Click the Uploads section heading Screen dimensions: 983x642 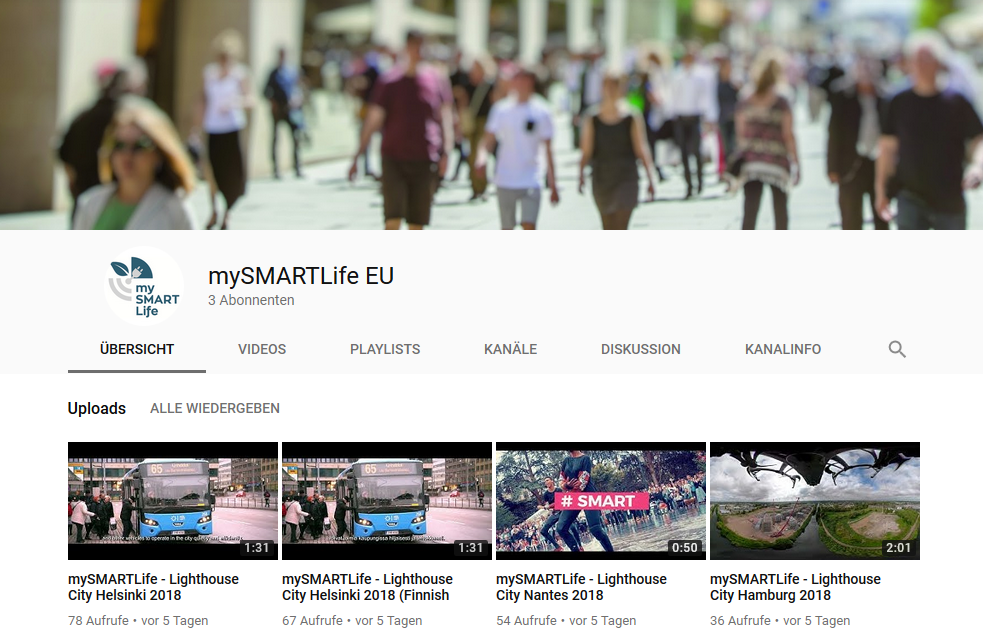tap(97, 408)
